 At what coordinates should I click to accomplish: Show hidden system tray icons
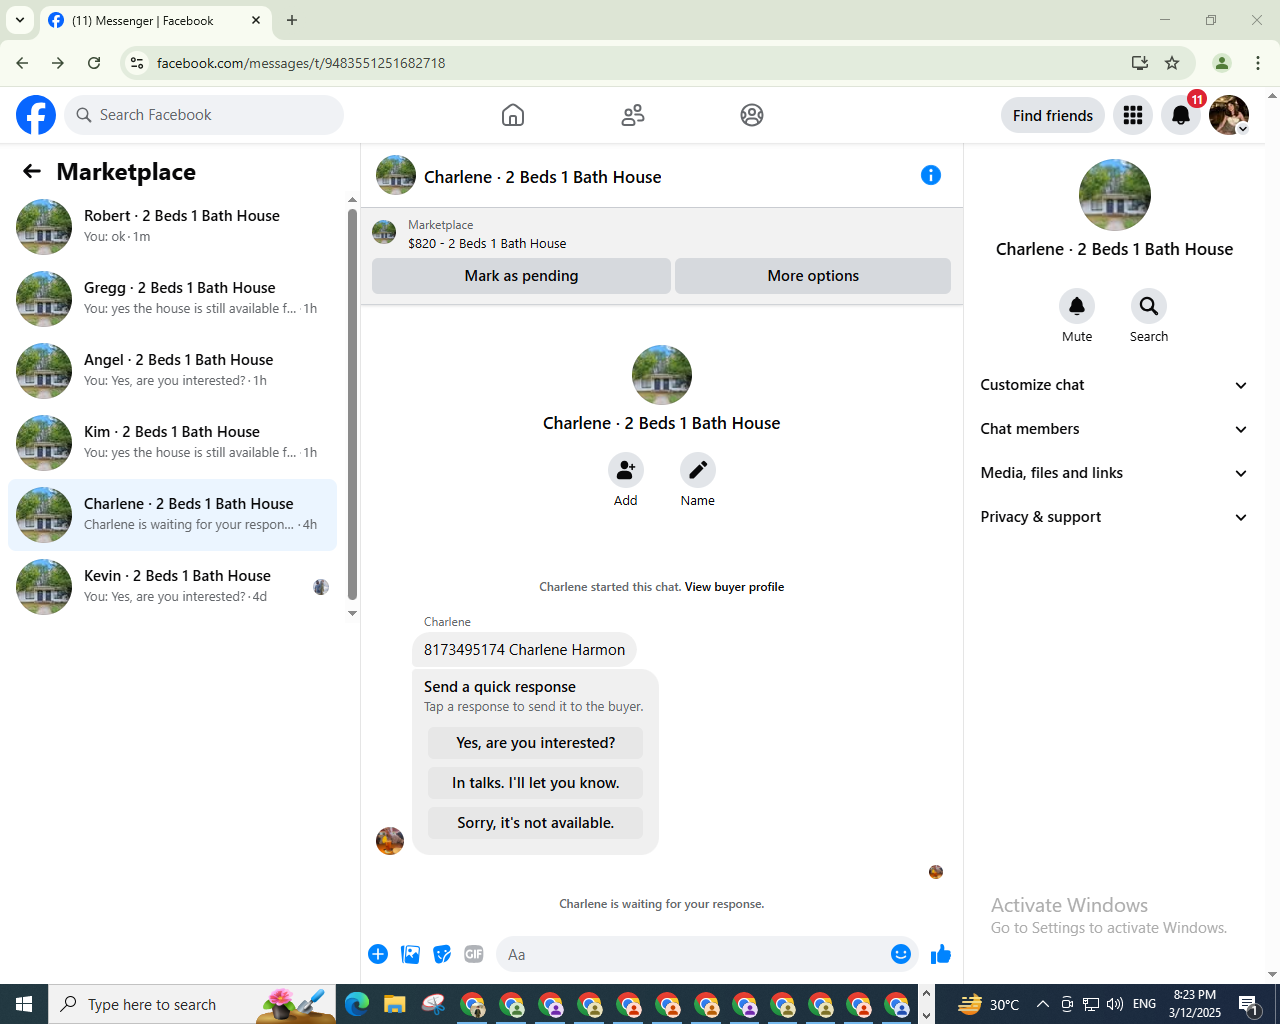pos(1042,1004)
